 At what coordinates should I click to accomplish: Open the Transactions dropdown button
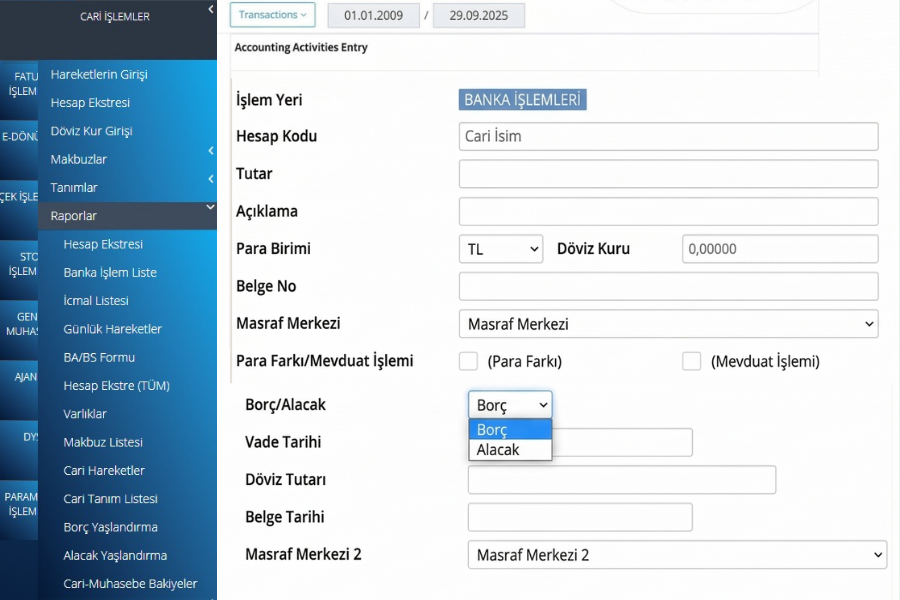click(x=273, y=15)
